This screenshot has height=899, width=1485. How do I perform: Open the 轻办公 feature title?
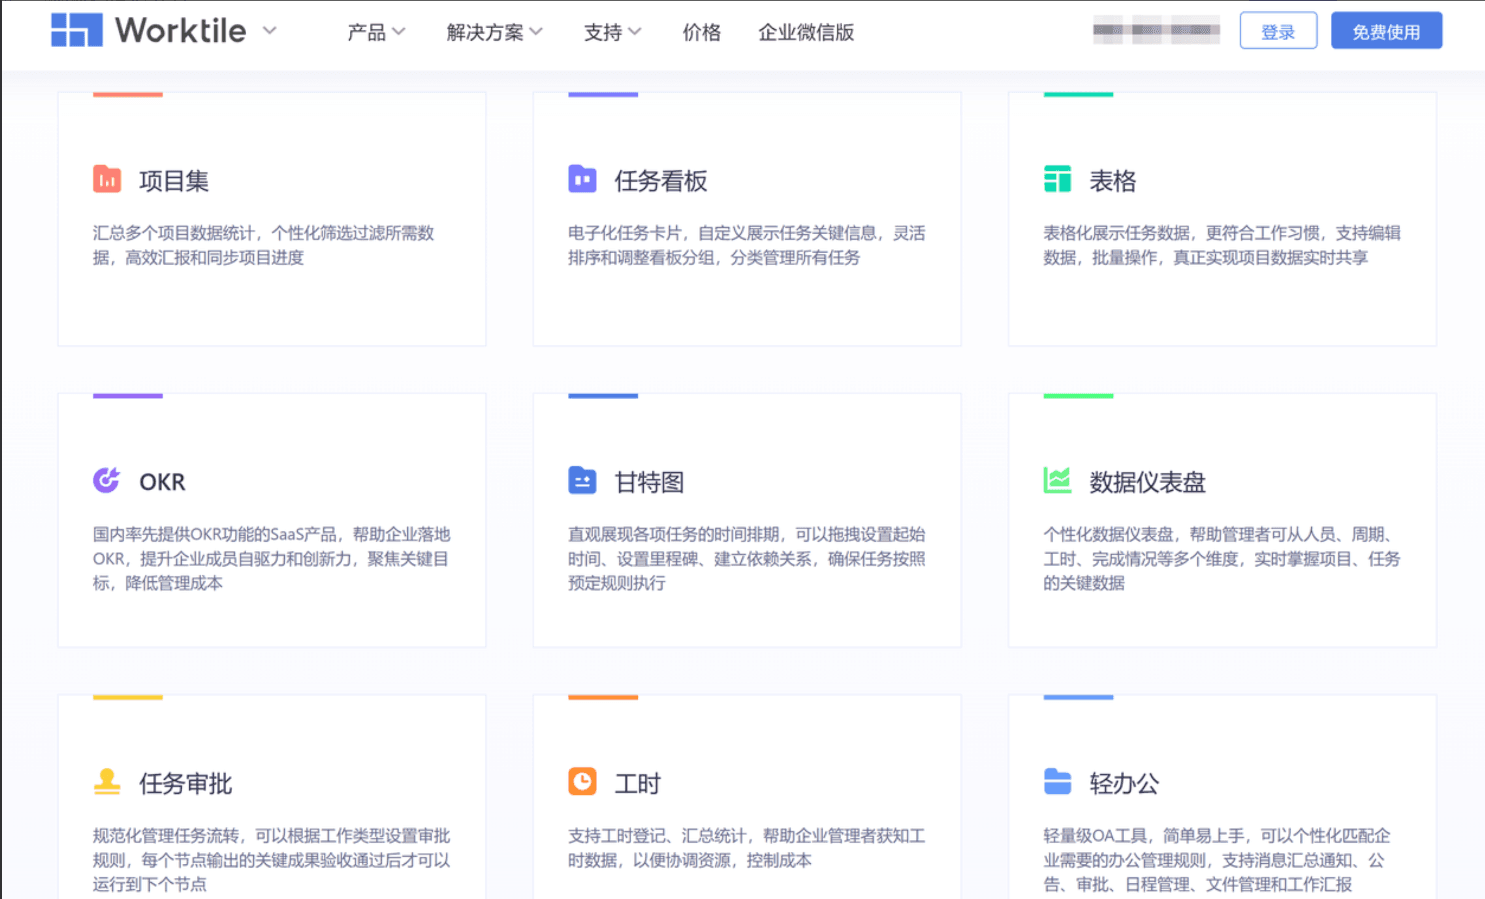pos(1124,784)
